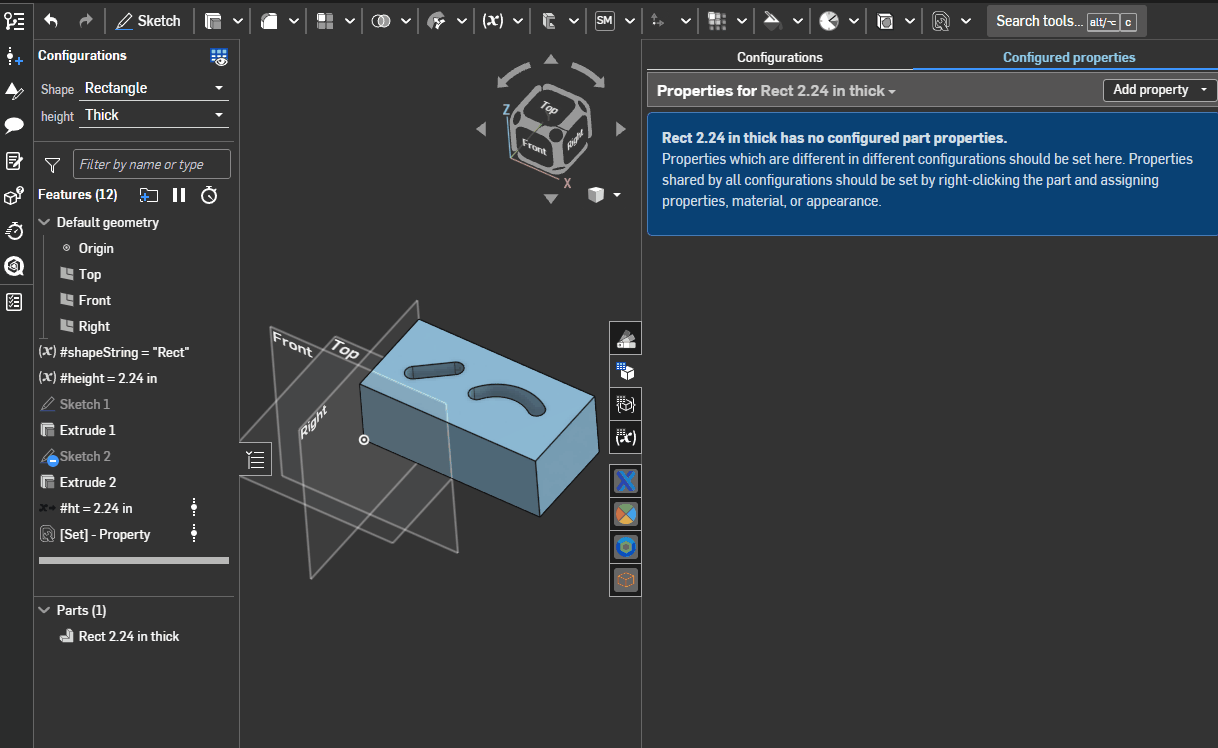Open the Shape dropdown showing Rectangle

[x=154, y=88]
